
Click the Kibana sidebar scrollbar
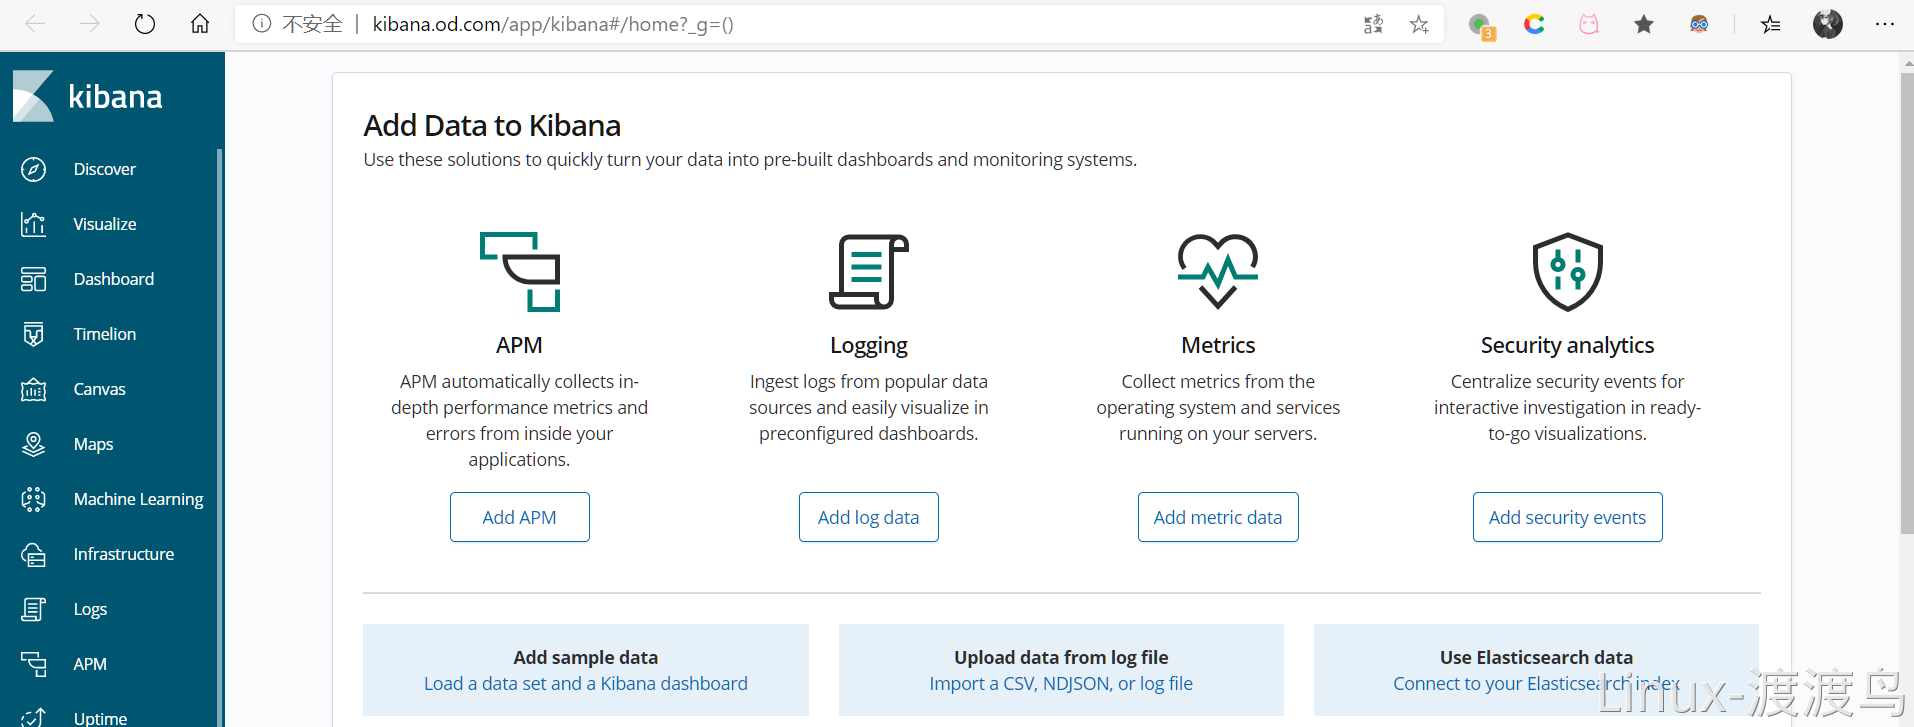point(219,437)
